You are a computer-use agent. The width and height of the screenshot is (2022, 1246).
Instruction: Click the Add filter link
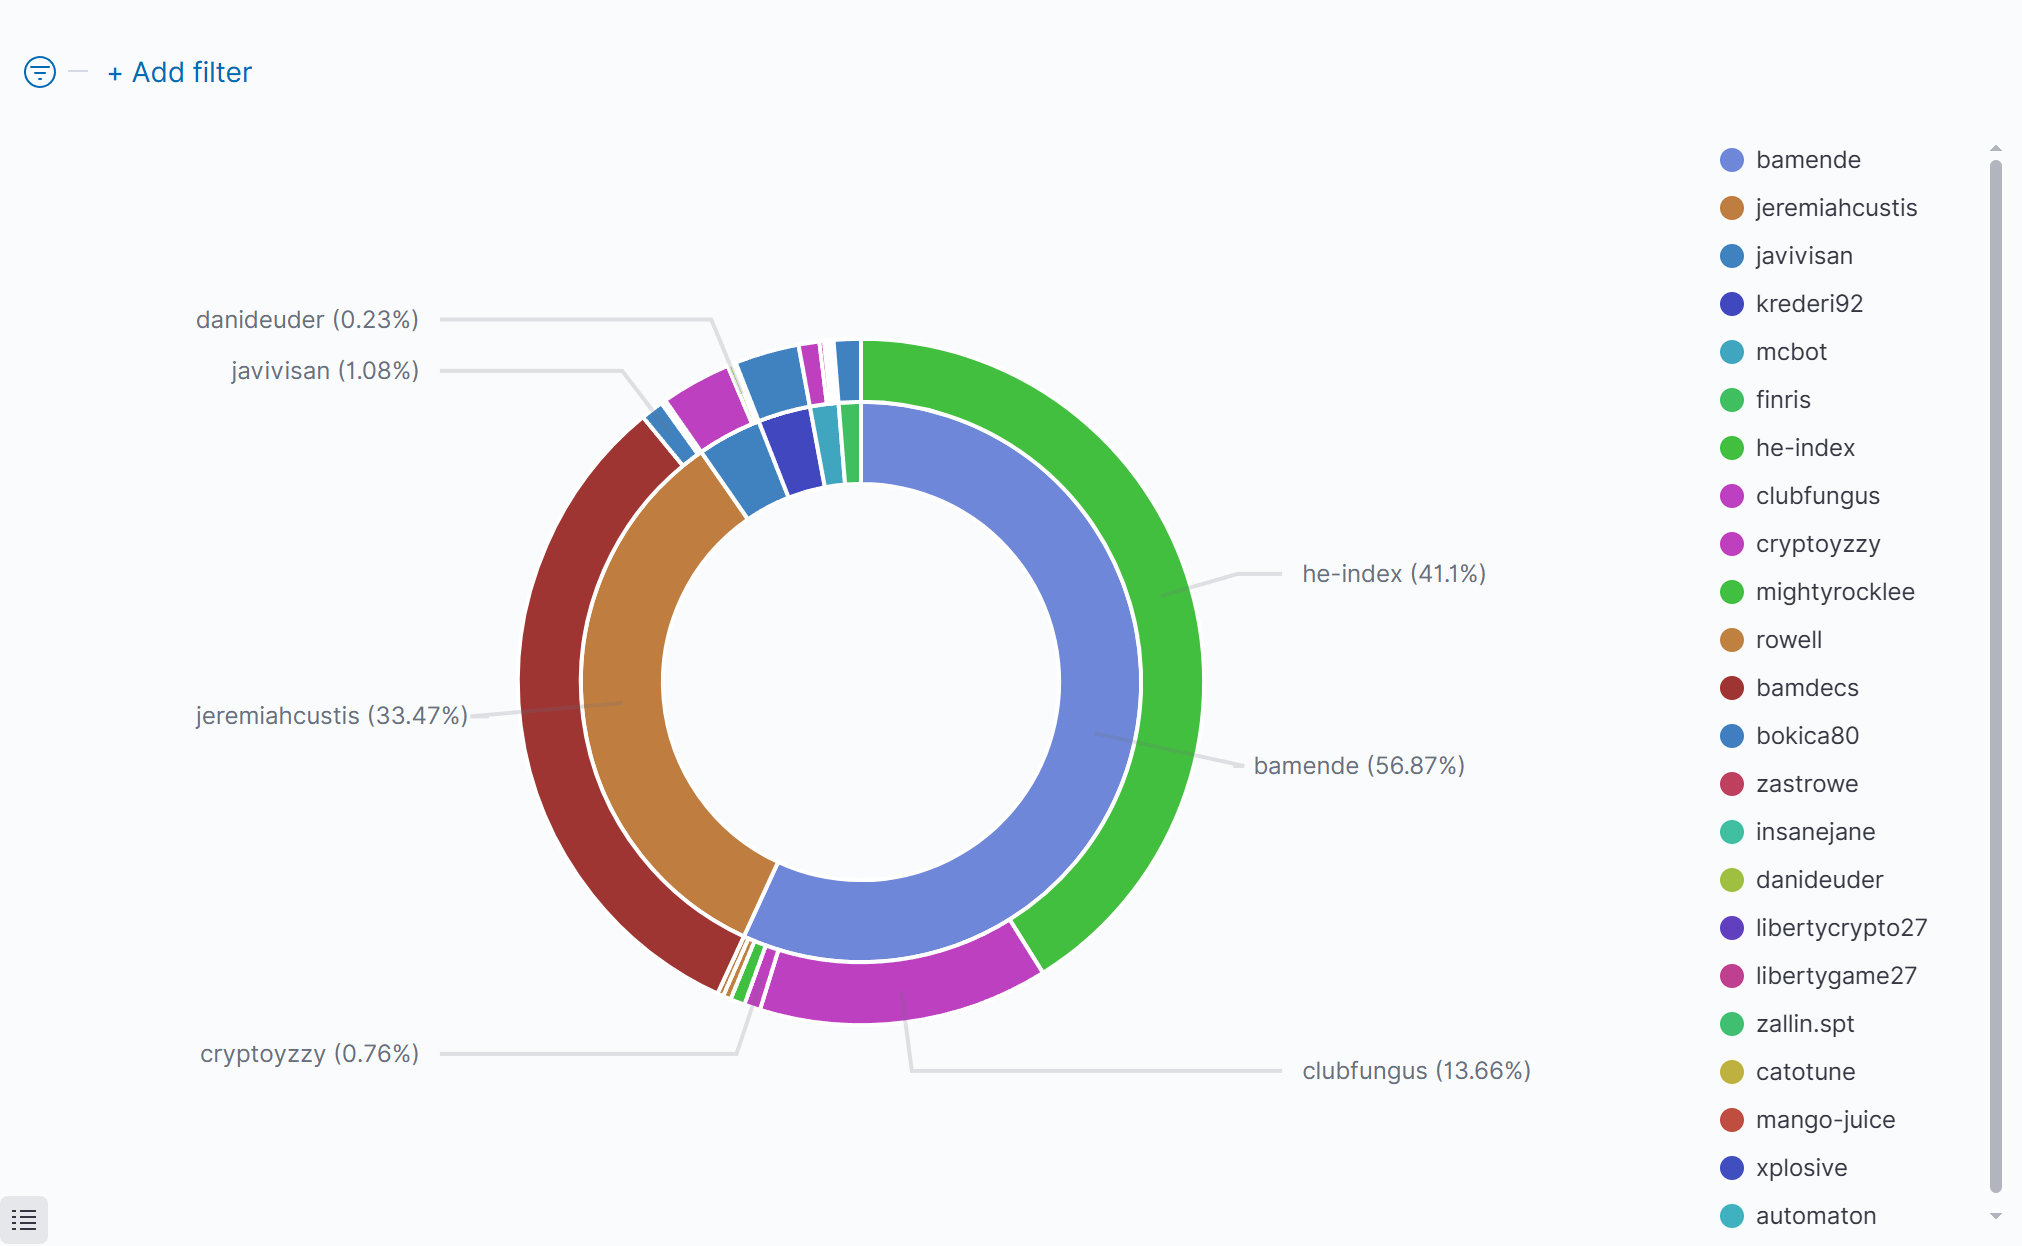pyautogui.click(x=180, y=72)
